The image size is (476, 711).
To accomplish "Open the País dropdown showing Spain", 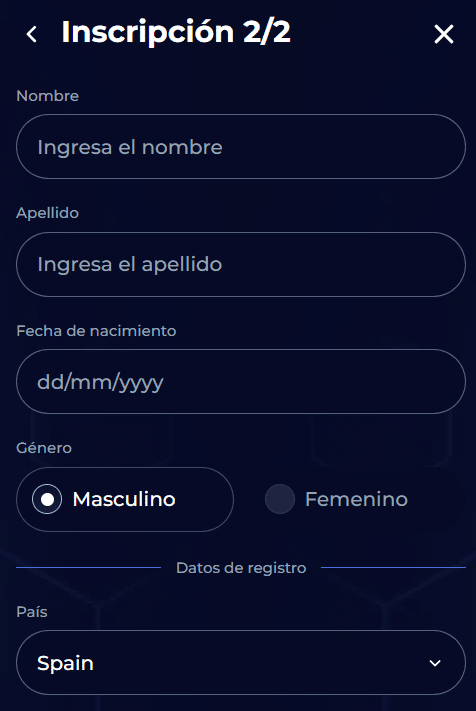I will pyautogui.click(x=241, y=662).
